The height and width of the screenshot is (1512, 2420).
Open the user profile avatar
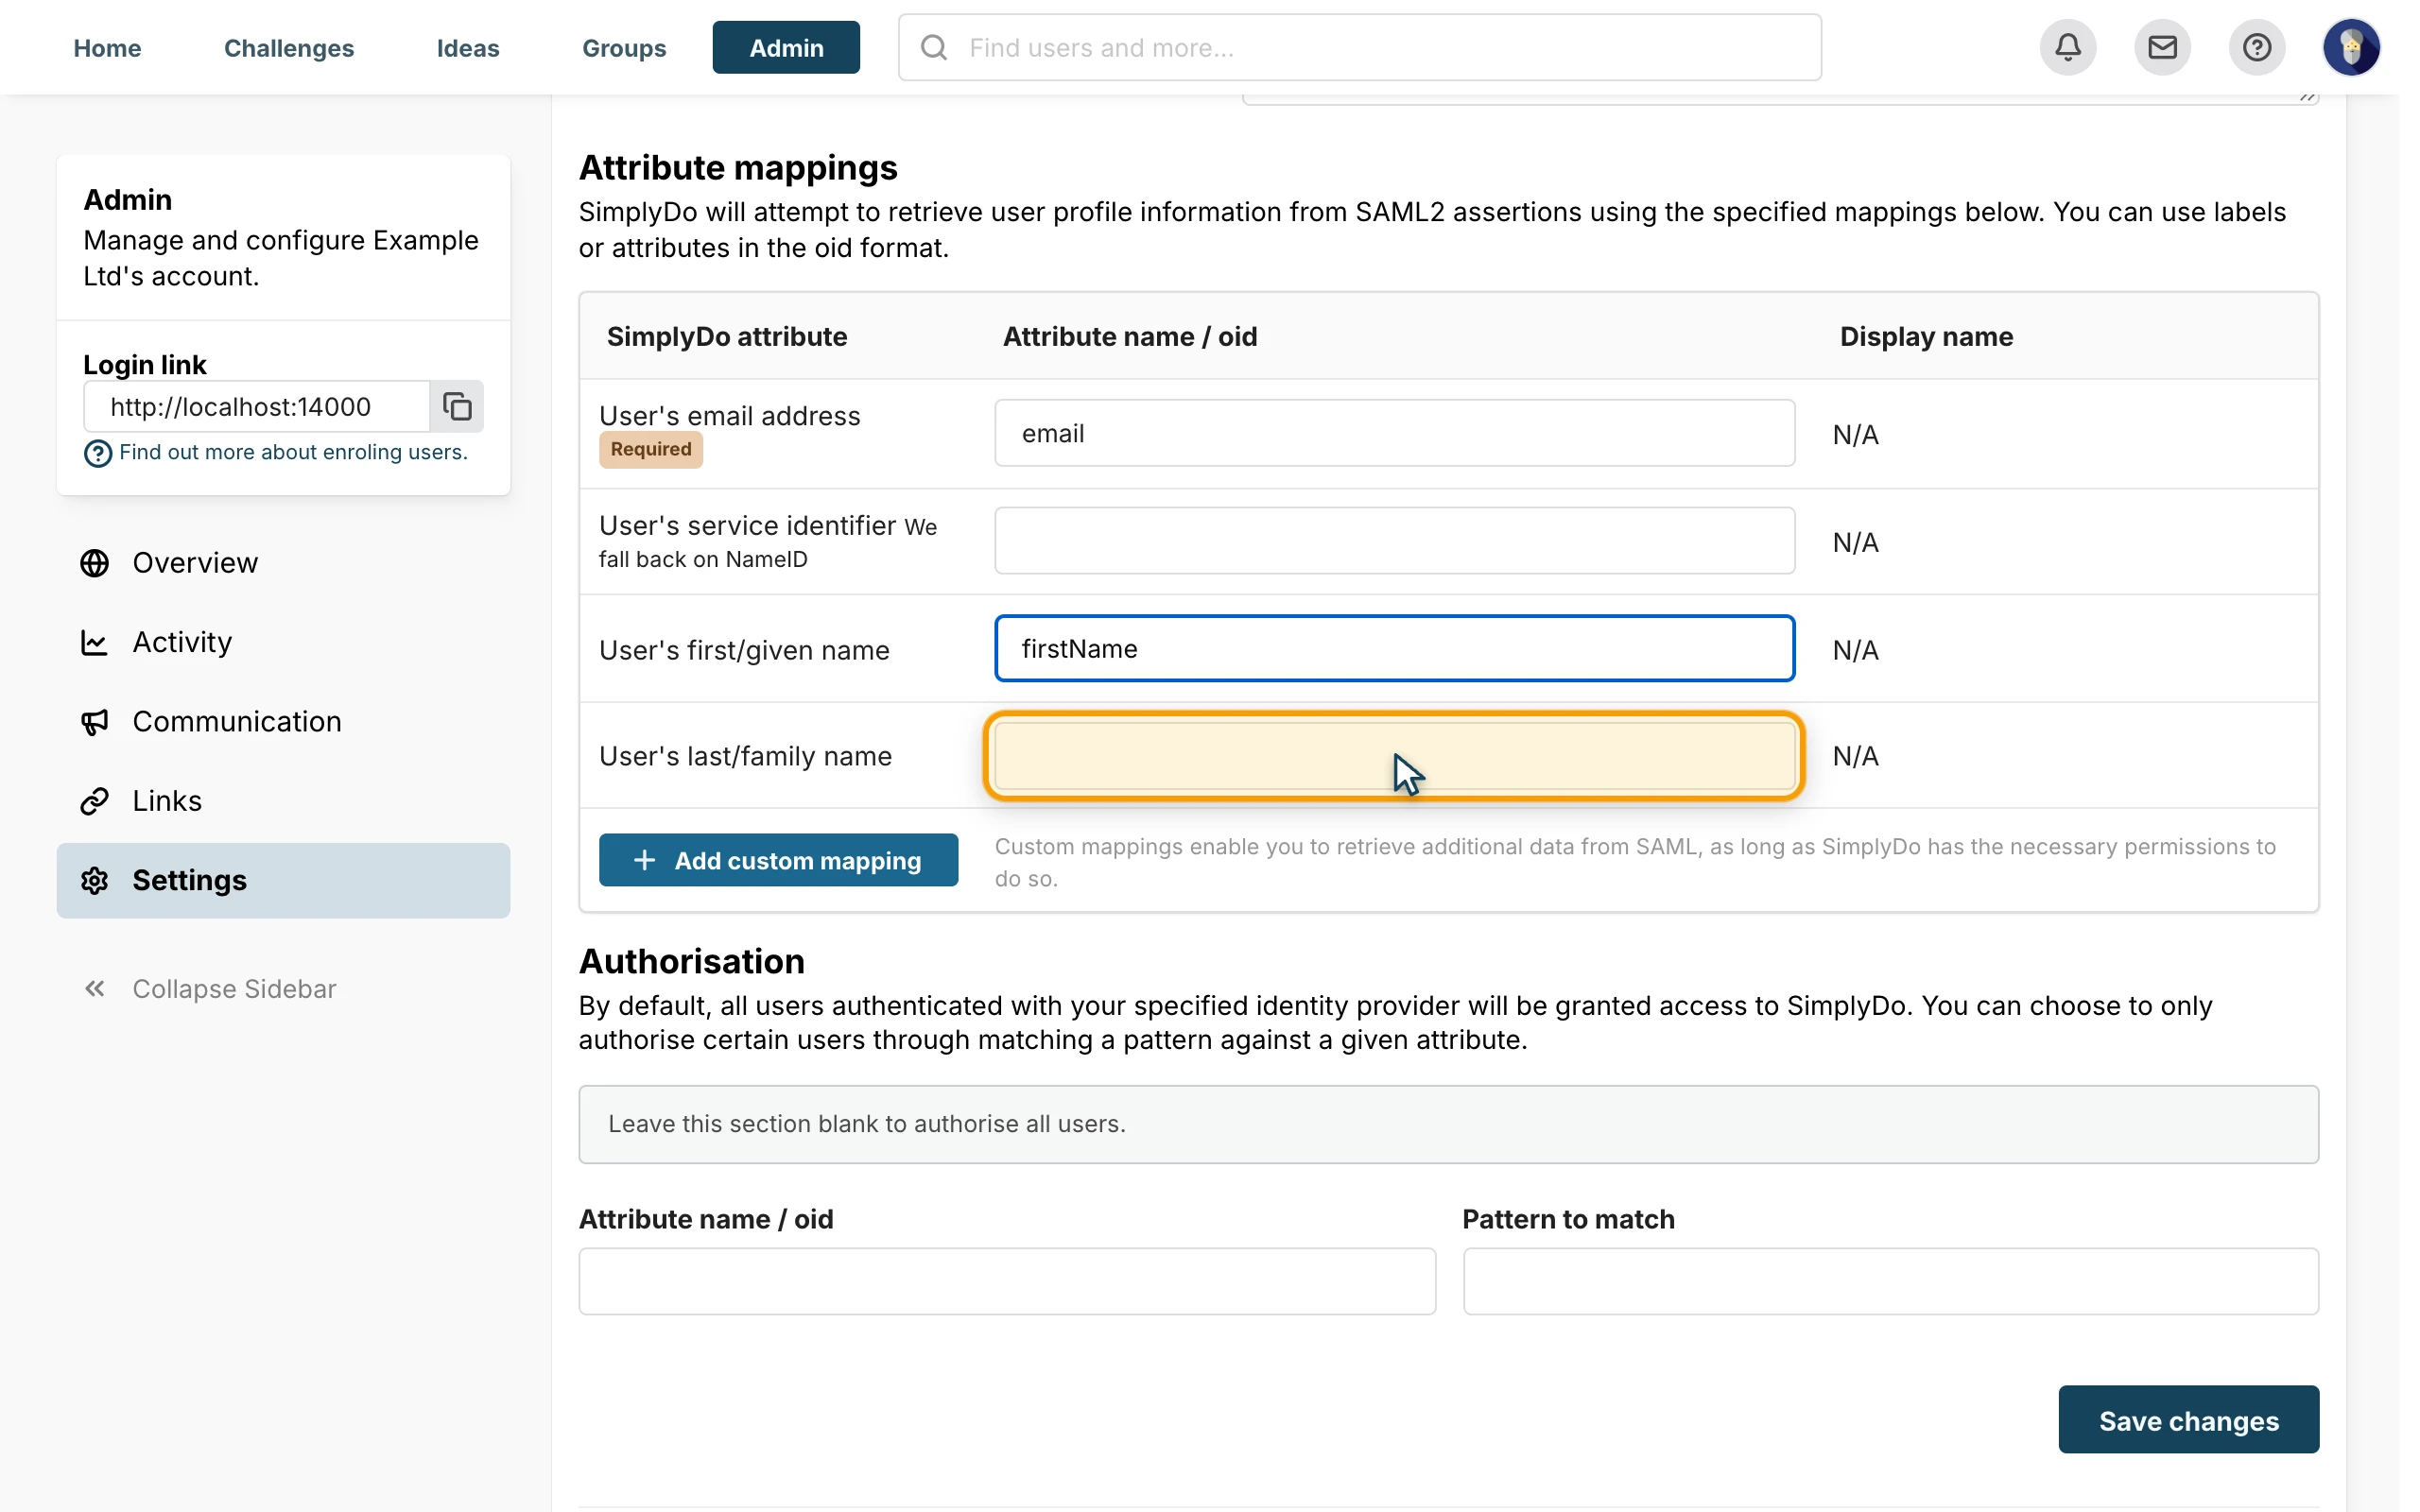(x=2351, y=47)
